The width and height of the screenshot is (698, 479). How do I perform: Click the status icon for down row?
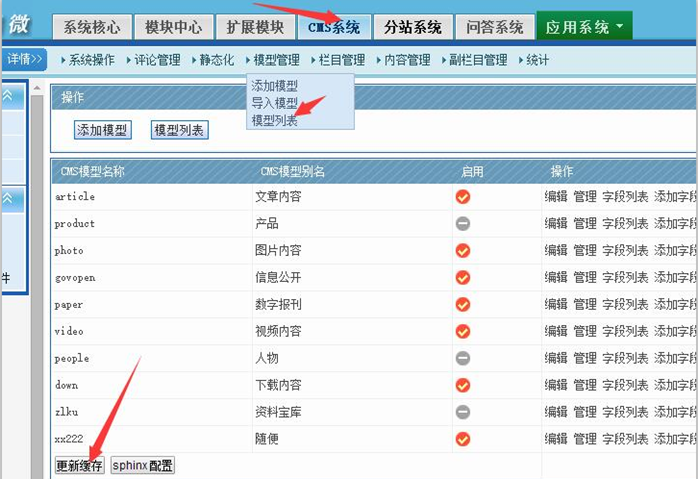click(463, 385)
